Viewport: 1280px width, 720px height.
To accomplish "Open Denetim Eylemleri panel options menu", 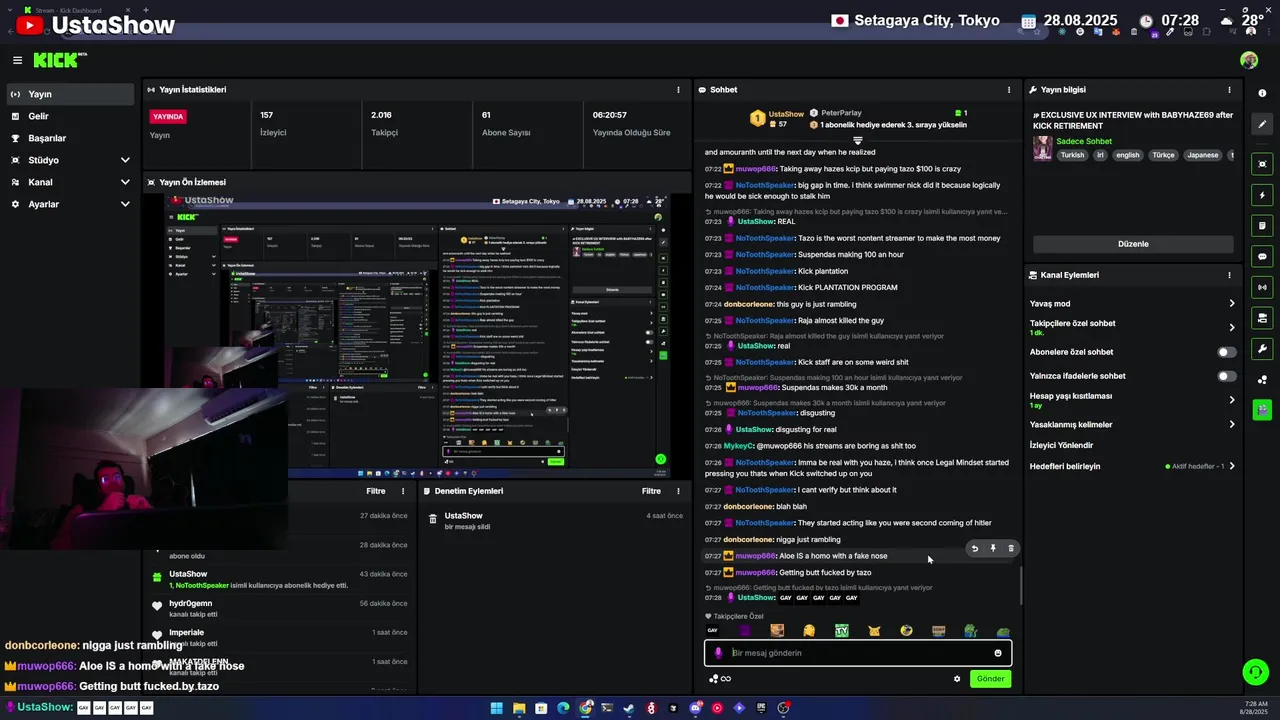I will pos(678,491).
